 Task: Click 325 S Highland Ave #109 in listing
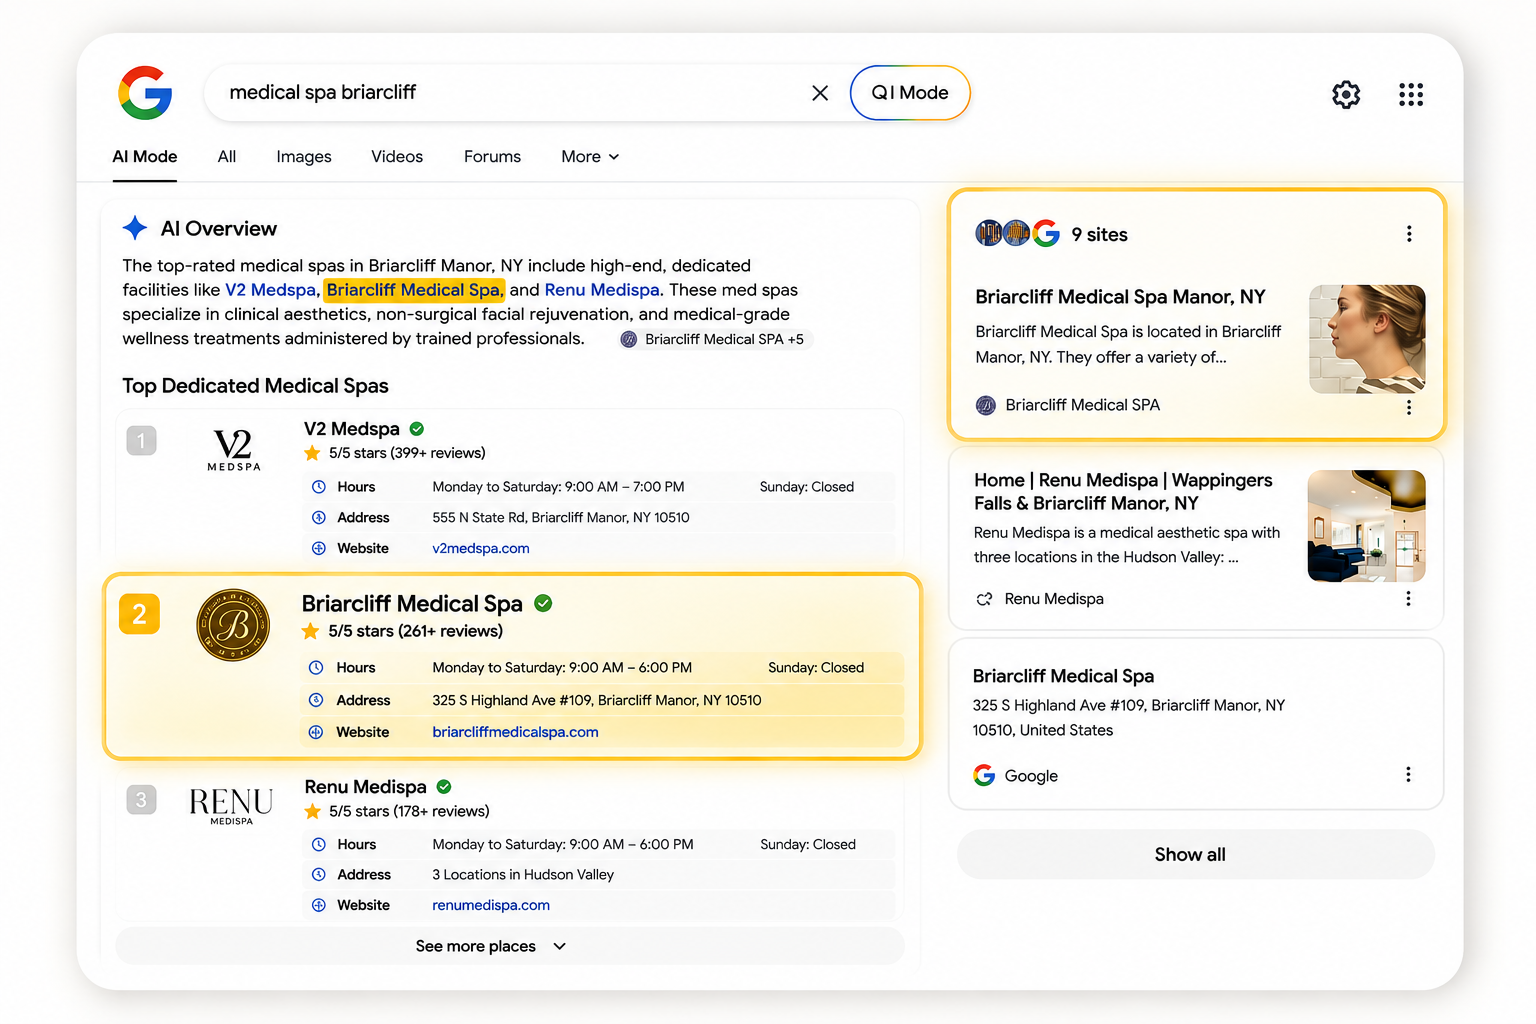point(597,700)
